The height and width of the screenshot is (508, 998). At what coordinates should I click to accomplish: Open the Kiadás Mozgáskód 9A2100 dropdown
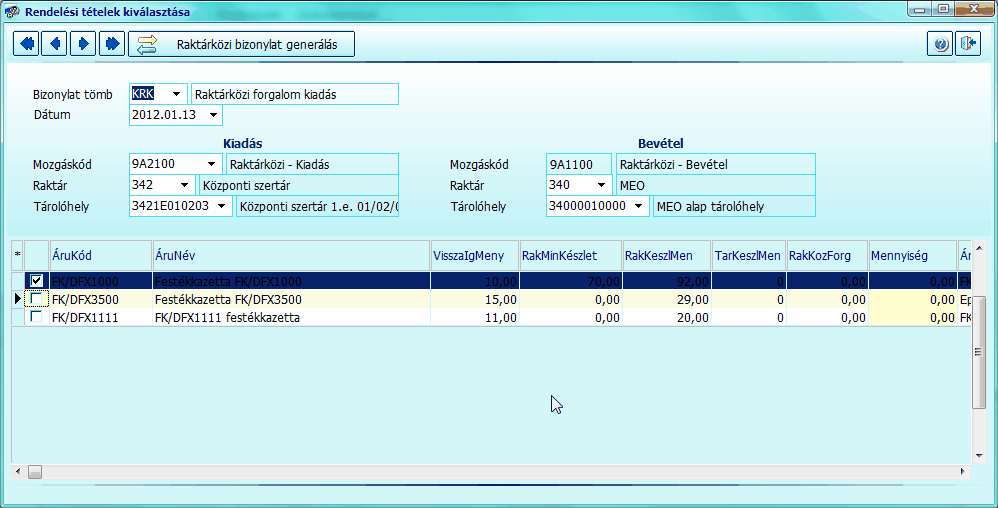click(x=211, y=164)
